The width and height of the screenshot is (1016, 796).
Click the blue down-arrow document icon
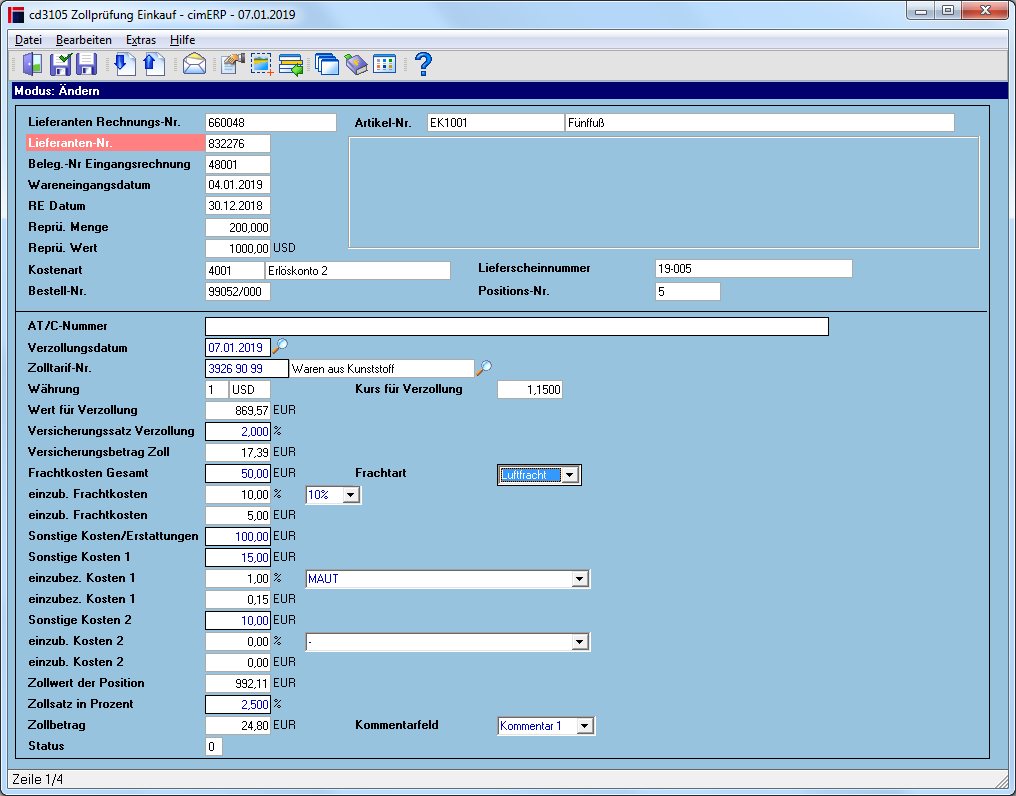pyautogui.click(x=124, y=64)
